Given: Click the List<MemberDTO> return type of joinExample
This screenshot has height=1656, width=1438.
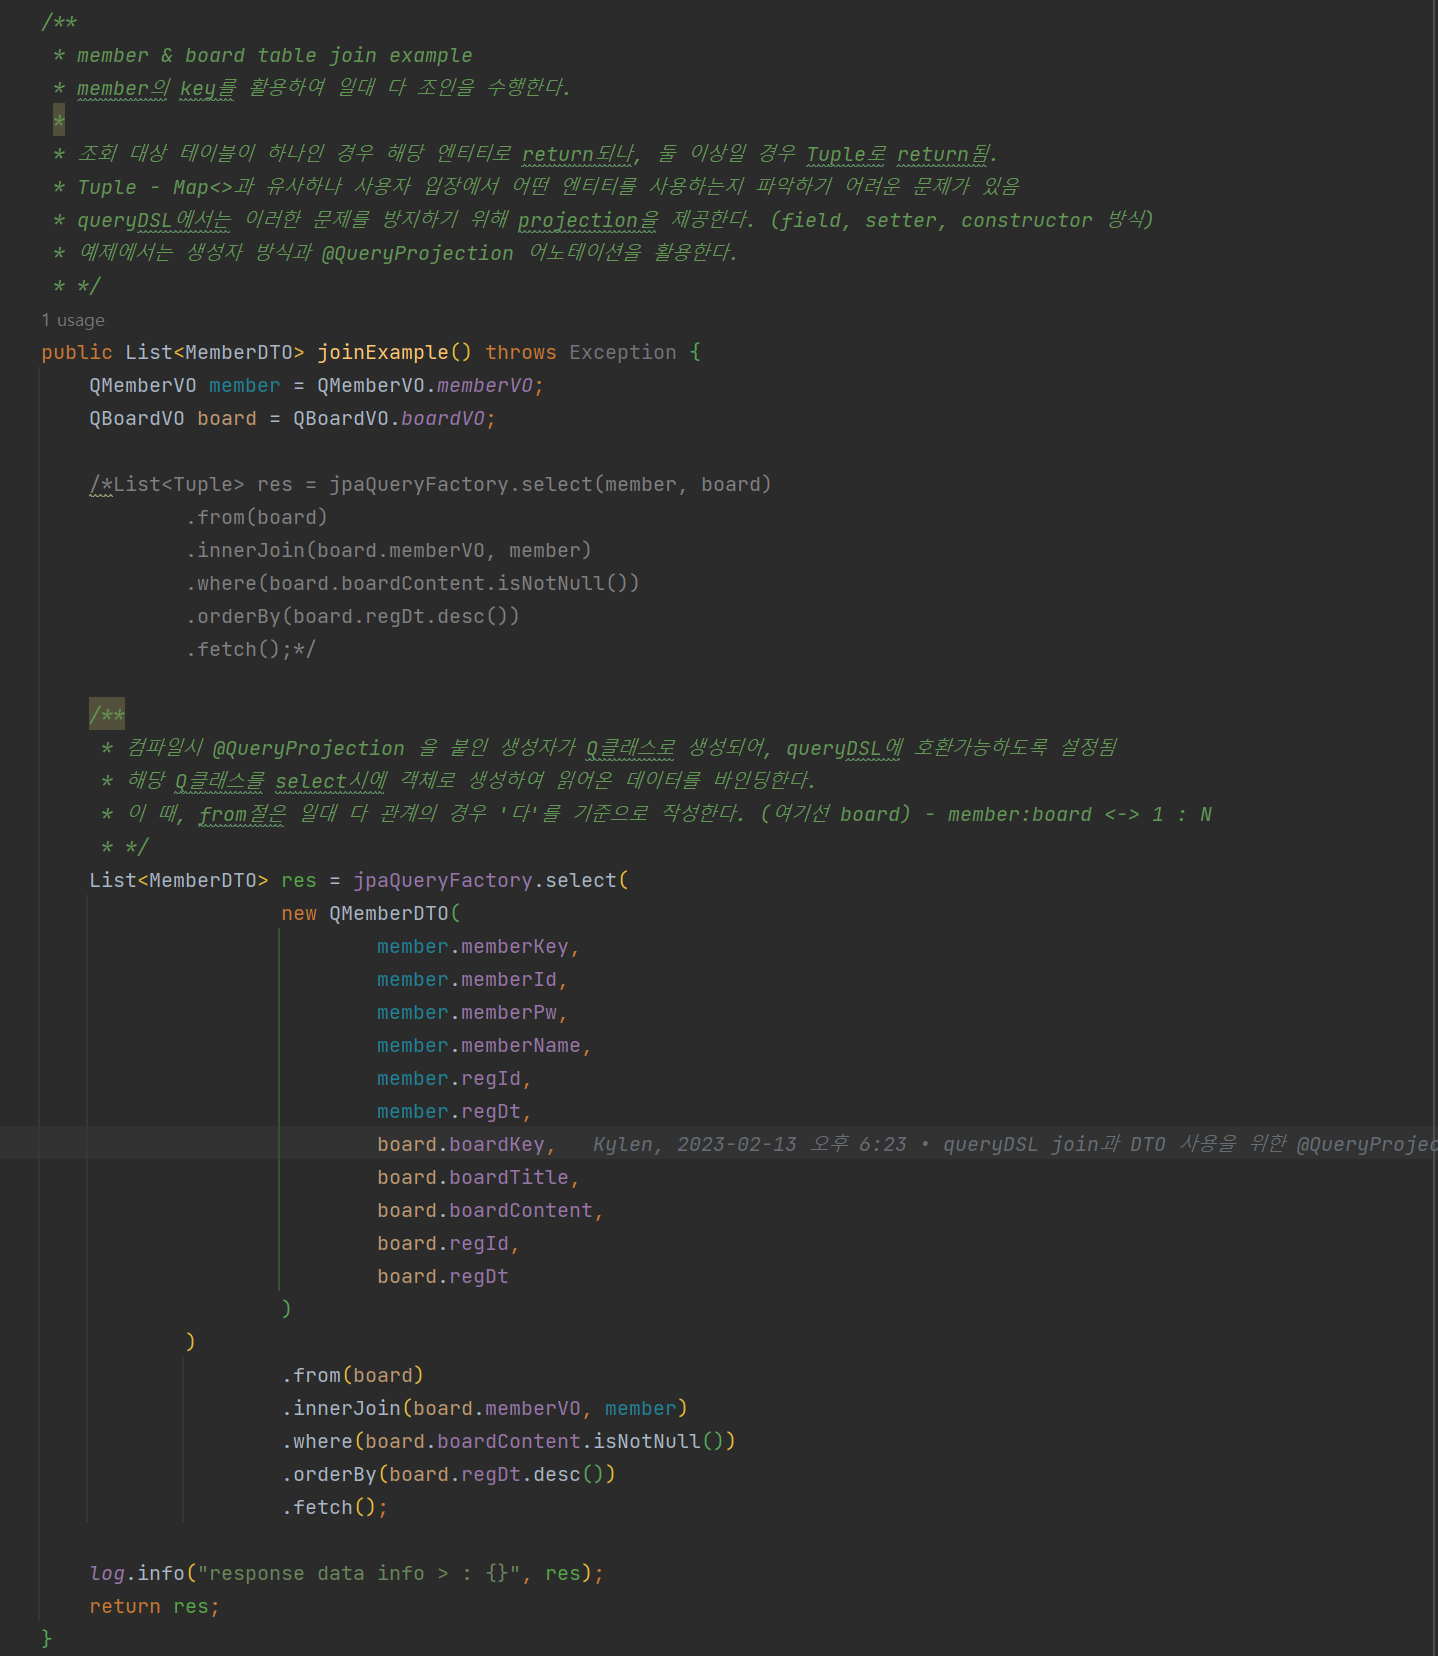Looking at the screenshot, I should coord(215,352).
